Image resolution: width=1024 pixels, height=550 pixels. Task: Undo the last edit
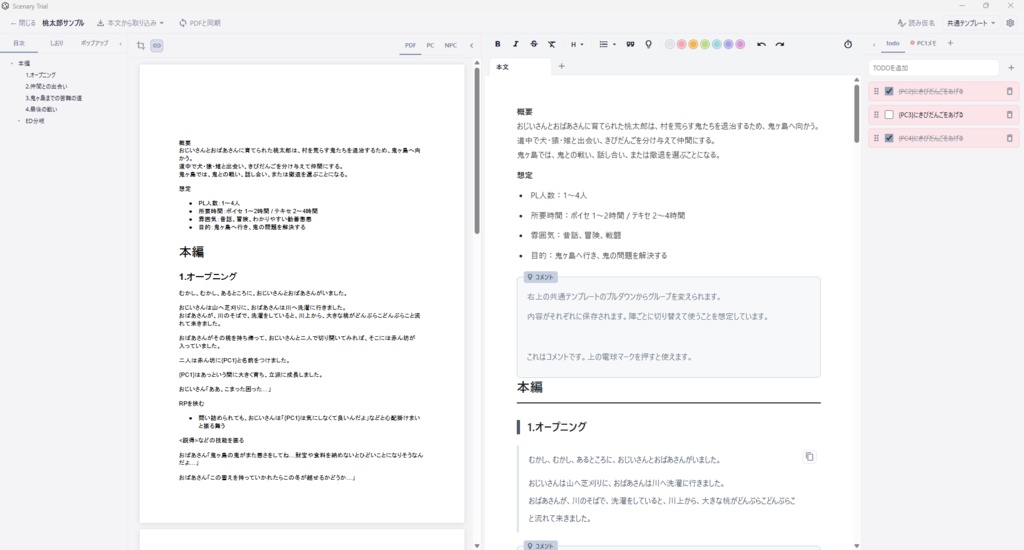[761, 44]
